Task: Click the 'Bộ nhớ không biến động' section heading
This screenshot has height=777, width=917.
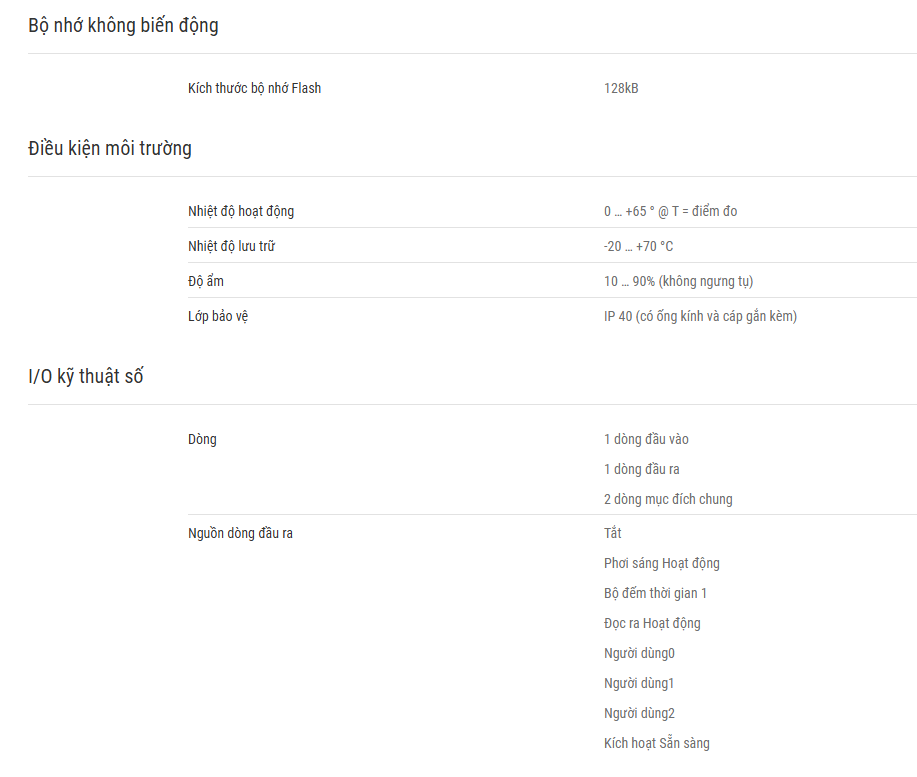Action: [123, 26]
